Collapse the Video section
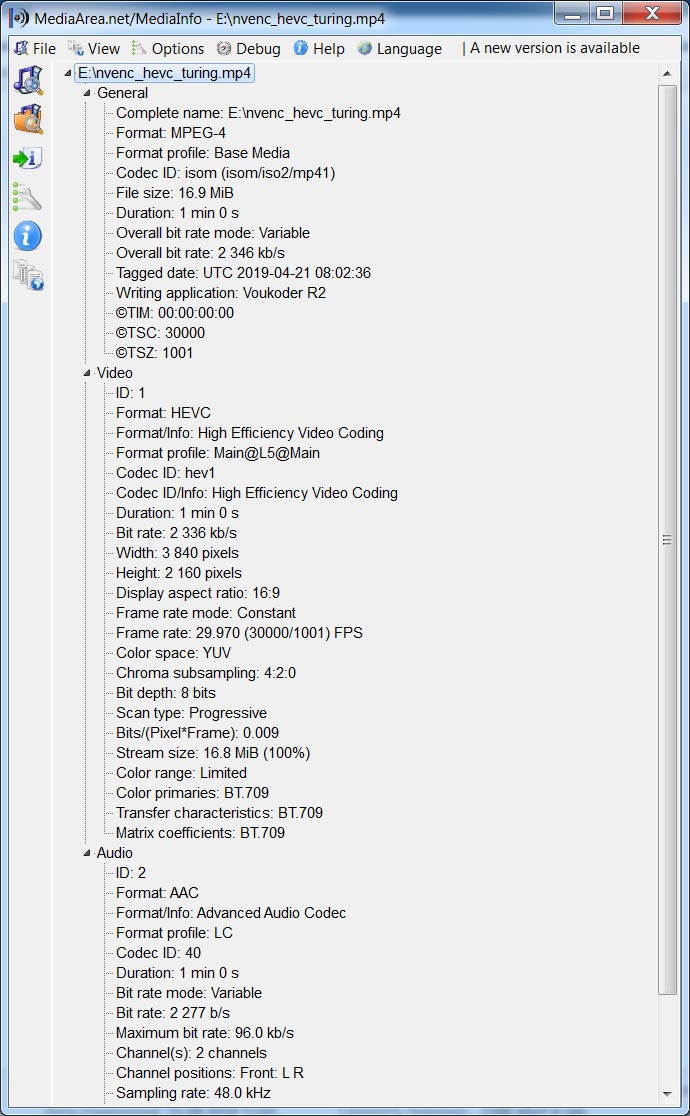Viewport: 690px width, 1116px height. tap(87, 373)
